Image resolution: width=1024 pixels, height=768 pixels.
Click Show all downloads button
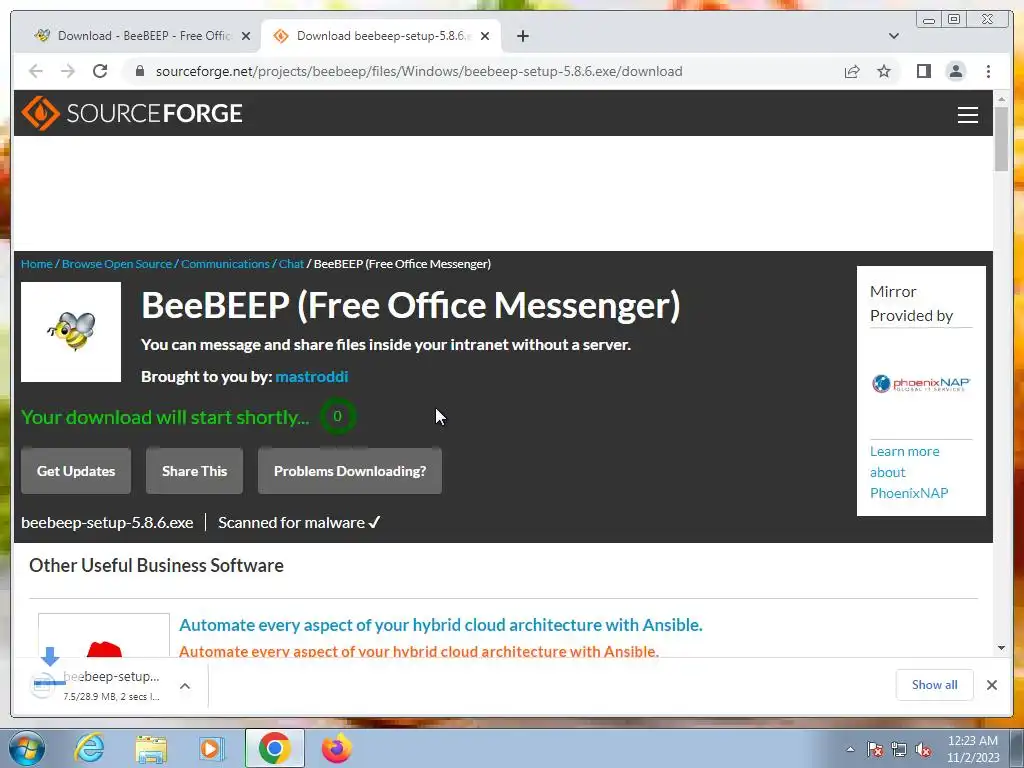[x=935, y=684]
